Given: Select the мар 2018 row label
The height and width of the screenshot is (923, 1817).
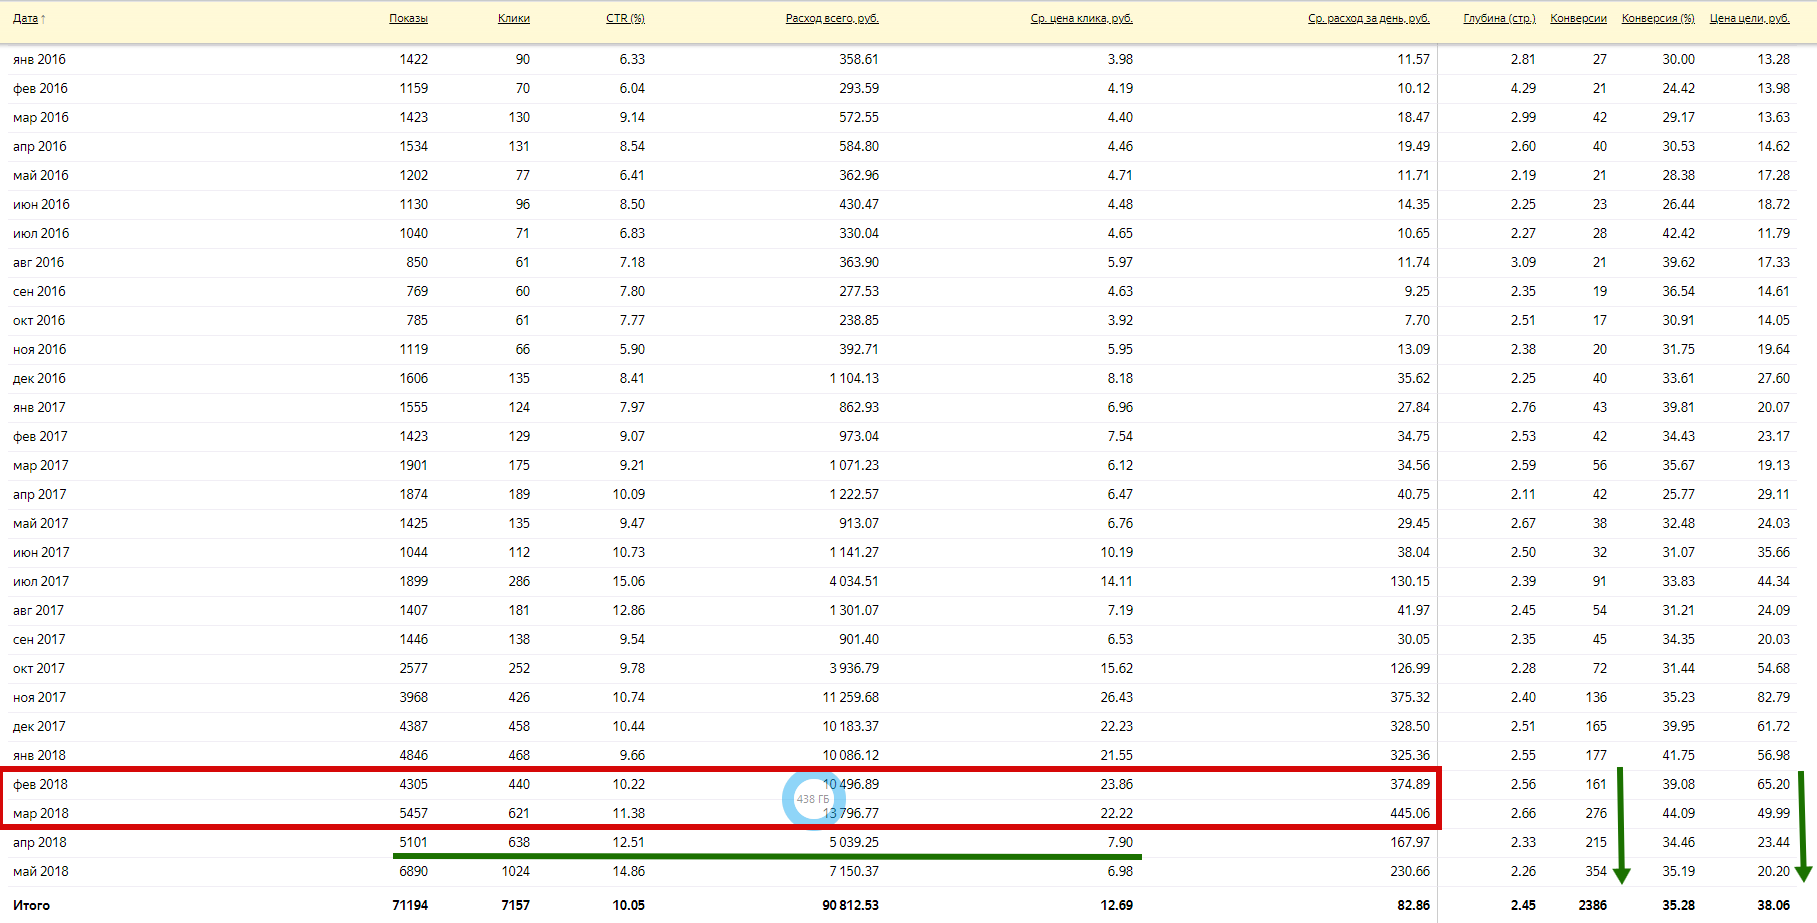Looking at the screenshot, I should (x=41, y=813).
